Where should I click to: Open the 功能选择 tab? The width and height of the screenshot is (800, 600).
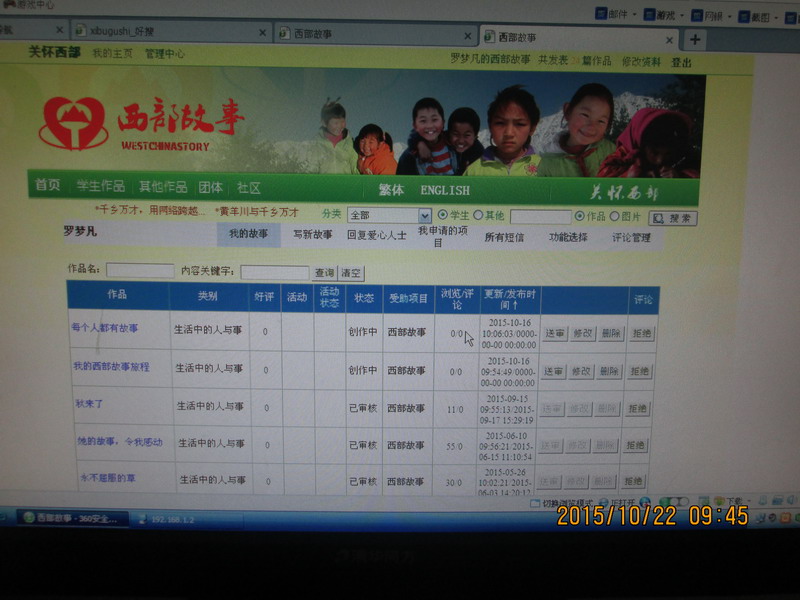568,238
